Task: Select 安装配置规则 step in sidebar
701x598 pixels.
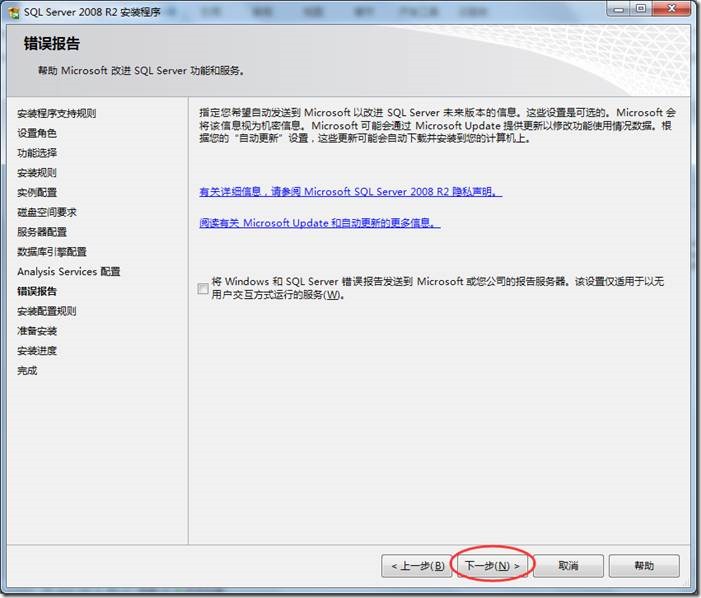Action: (x=47, y=311)
